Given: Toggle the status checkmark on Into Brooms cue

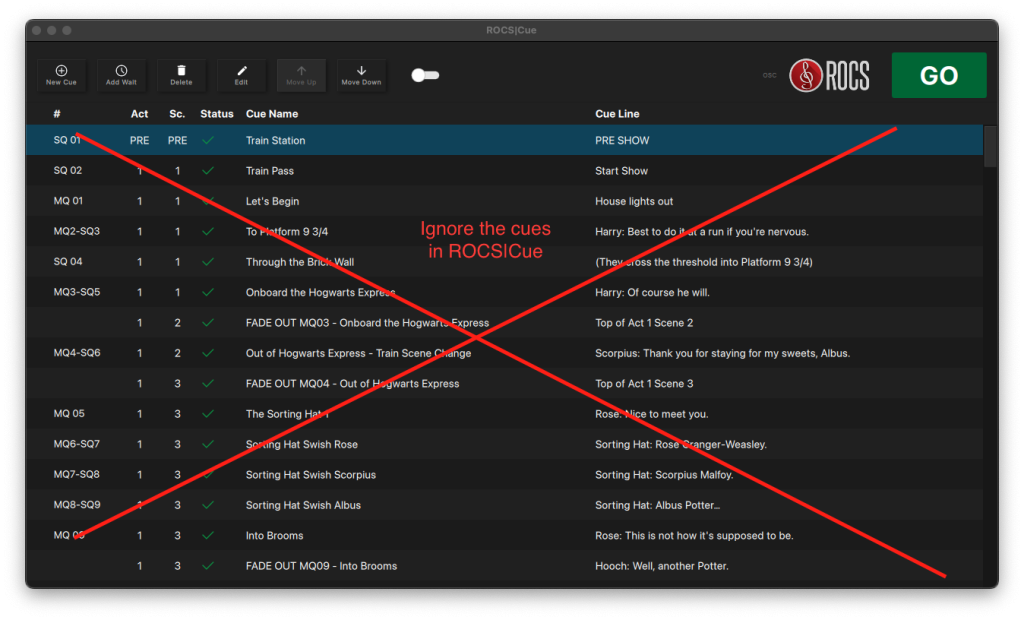Looking at the screenshot, I should point(208,535).
